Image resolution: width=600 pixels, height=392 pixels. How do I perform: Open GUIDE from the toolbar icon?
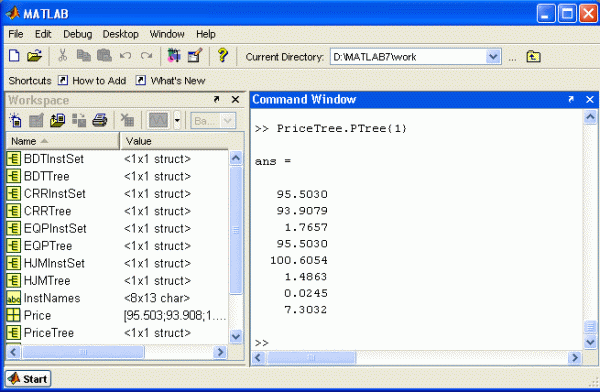coord(195,56)
